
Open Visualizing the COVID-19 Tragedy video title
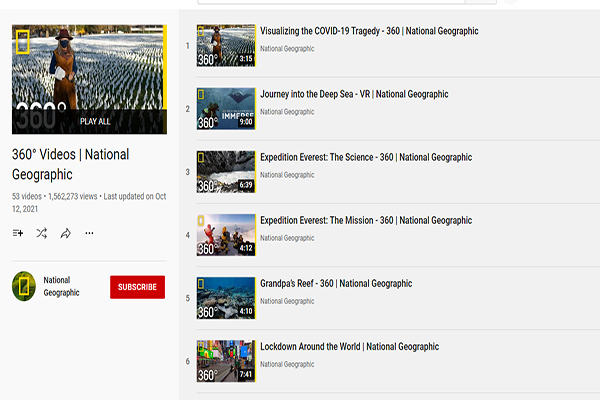click(369, 31)
